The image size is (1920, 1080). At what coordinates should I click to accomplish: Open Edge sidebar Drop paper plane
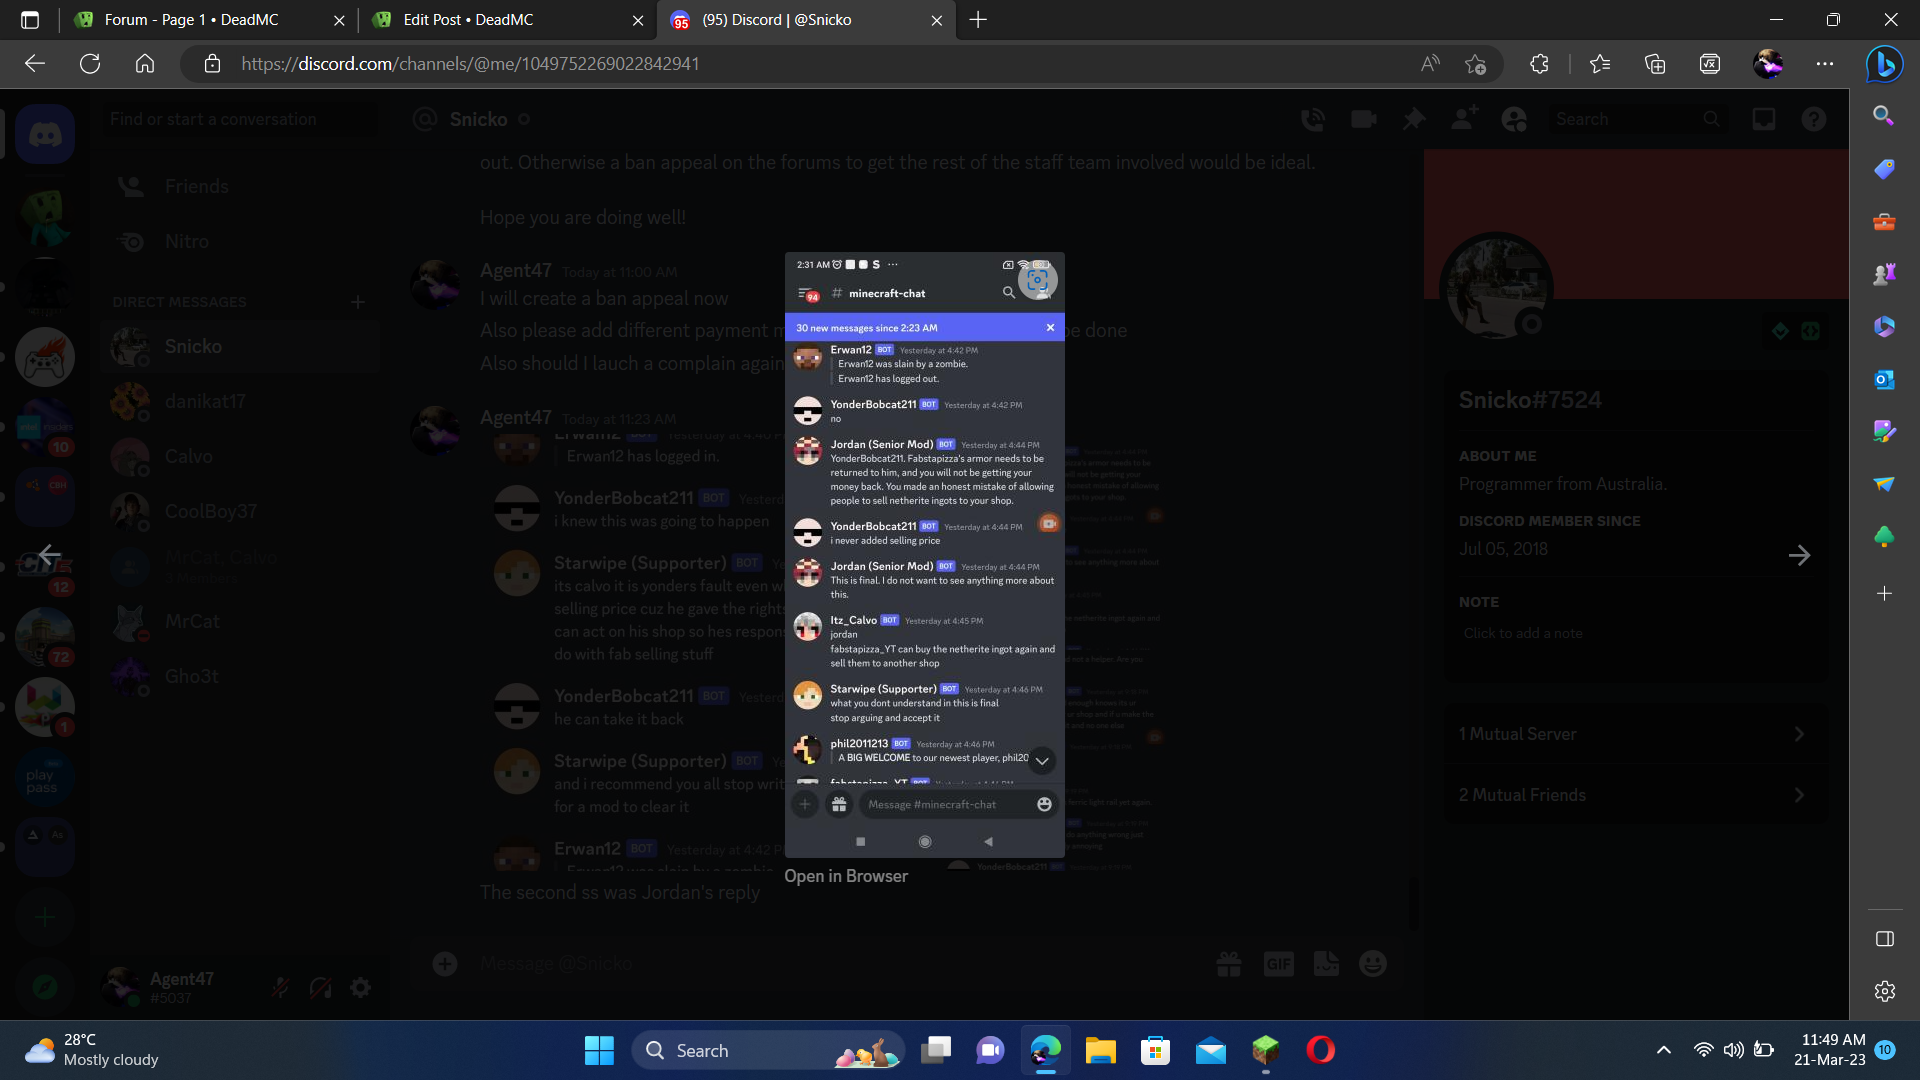click(x=1884, y=484)
